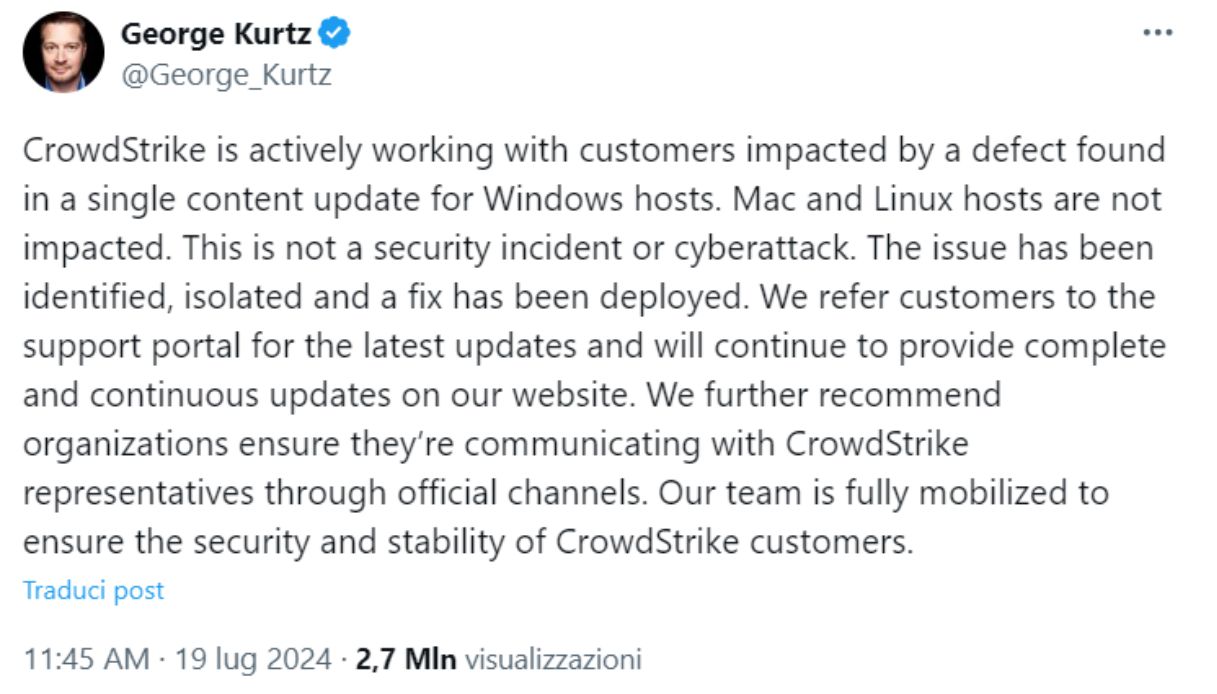Viewport: 1217px width, 694px height.
Task: Open the three-dot more options menu
Action: (x=1157, y=33)
